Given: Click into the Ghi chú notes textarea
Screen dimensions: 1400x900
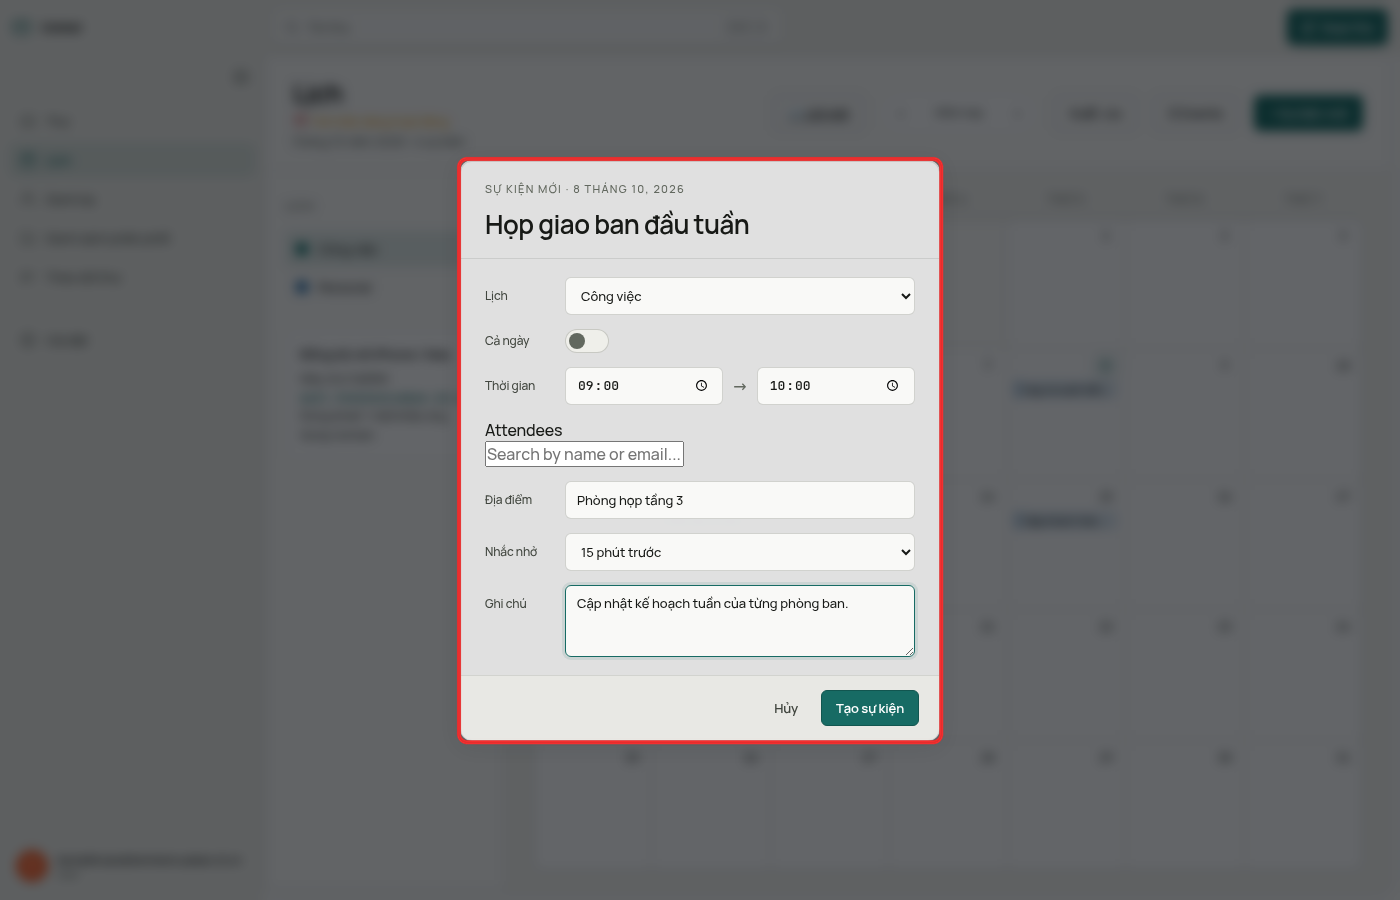Looking at the screenshot, I should (740, 621).
